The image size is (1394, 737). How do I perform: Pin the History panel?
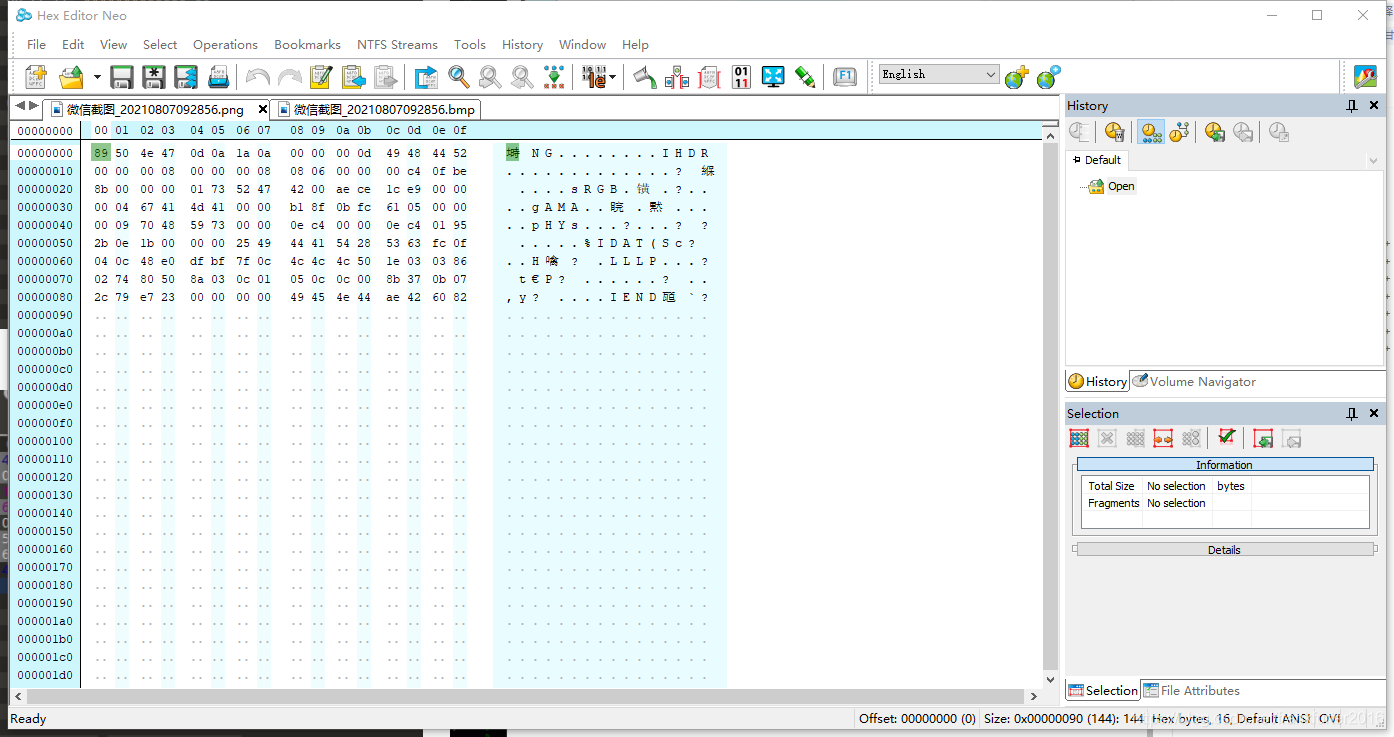(x=1352, y=106)
